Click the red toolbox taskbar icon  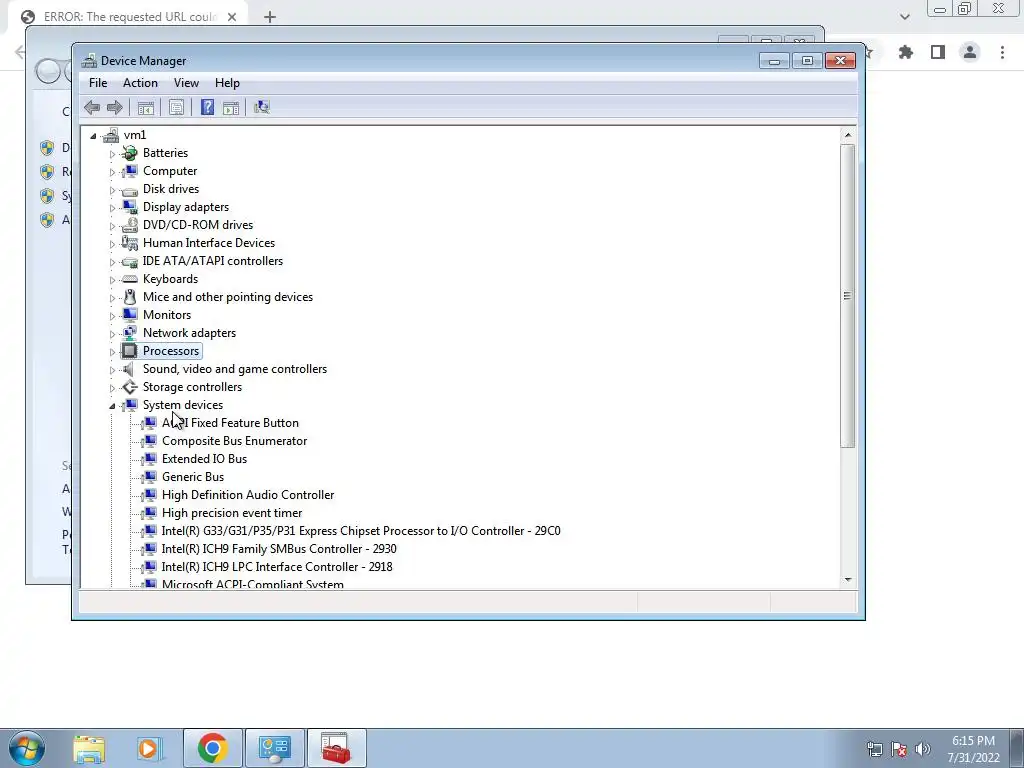(336, 748)
